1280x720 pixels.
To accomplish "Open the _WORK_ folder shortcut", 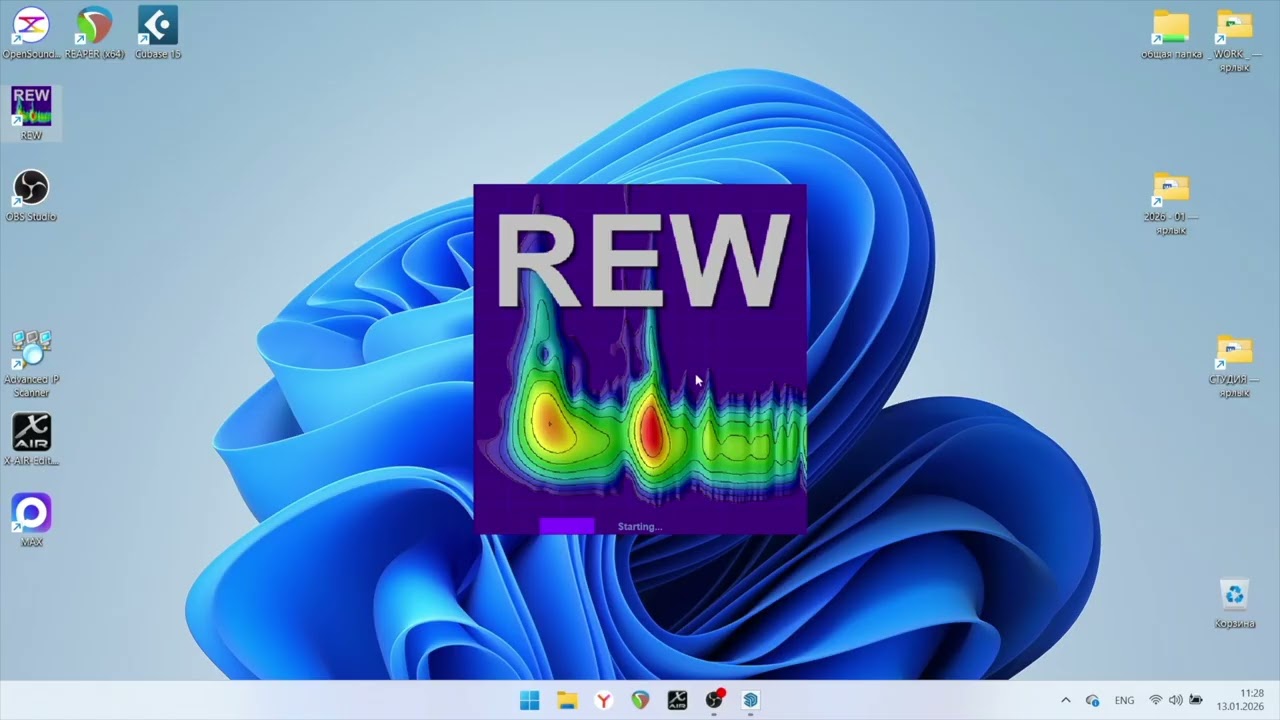I will click(x=1234, y=40).
